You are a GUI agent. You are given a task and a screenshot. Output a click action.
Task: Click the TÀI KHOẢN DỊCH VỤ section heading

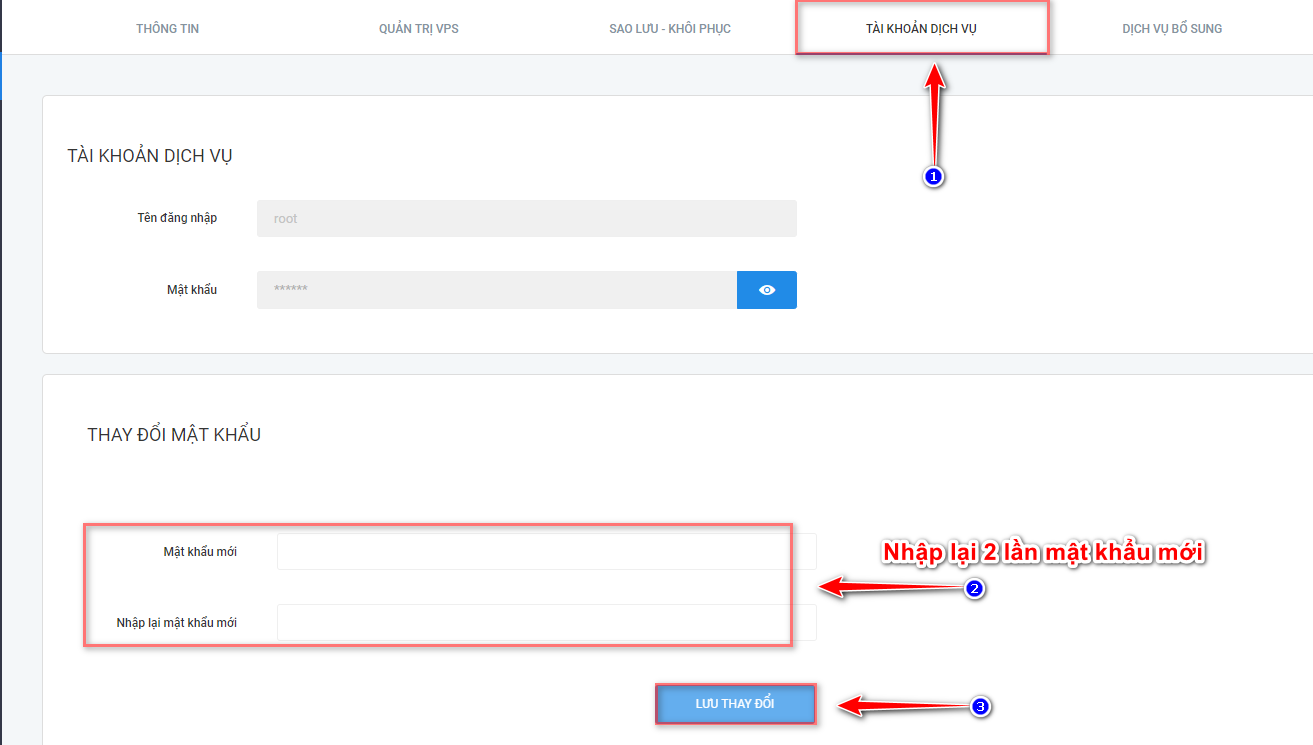pyautogui.click(x=150, y=156)
